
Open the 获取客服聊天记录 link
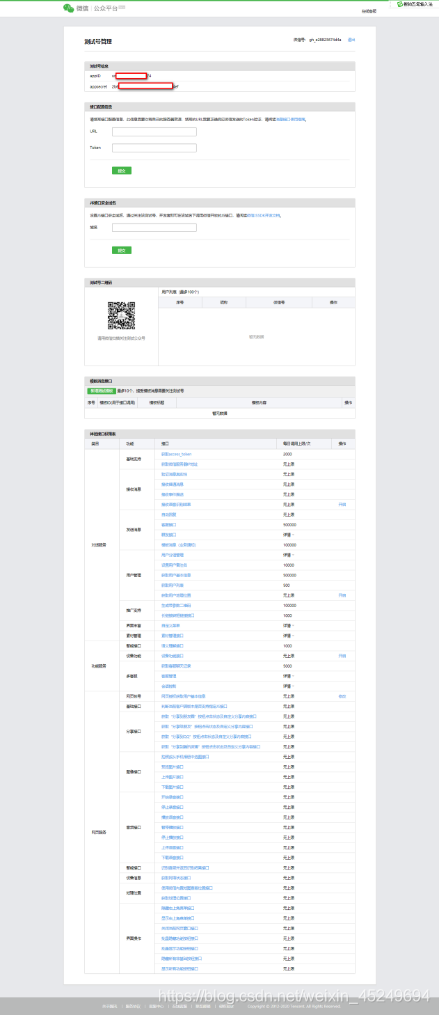[x=176, y=665]
